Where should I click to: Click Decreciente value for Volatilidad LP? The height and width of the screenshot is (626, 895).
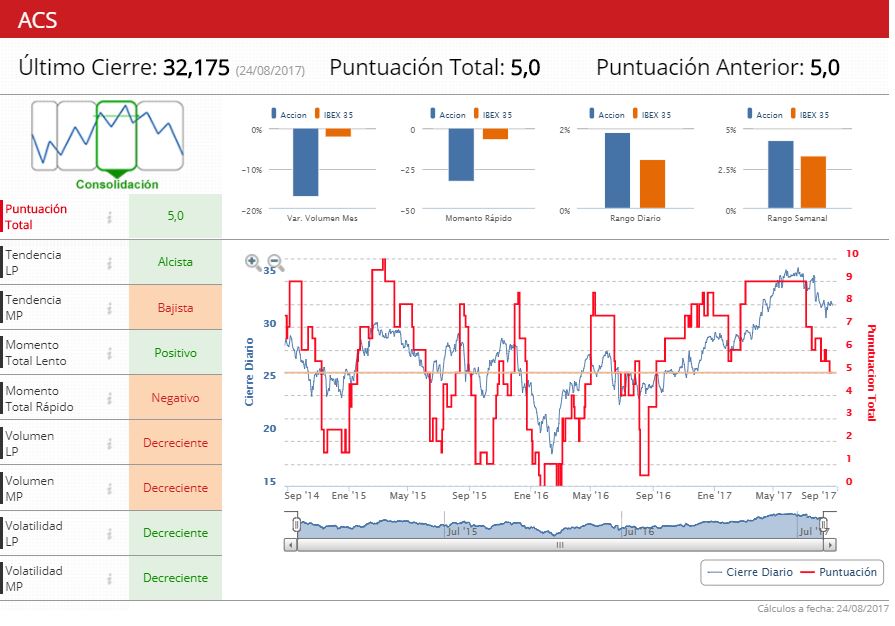175,533
